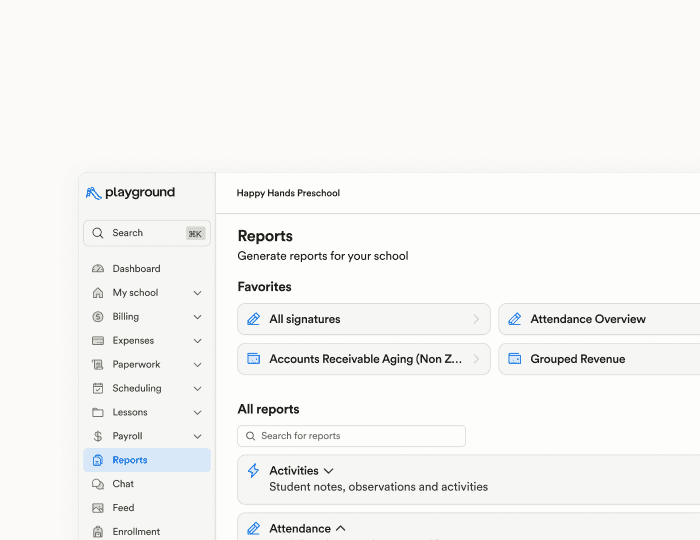The image size is (700, 540).
Task: Click the pencil icon on Attendance Overview
Action: coord(515,319)
